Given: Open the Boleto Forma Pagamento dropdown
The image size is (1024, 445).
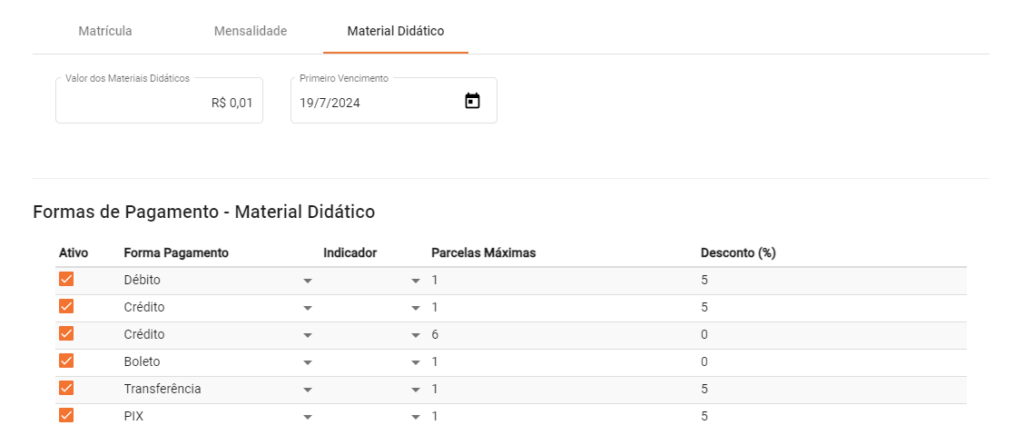Looking at the screenshot, I should pyautogui.click(x=308, y=362).
